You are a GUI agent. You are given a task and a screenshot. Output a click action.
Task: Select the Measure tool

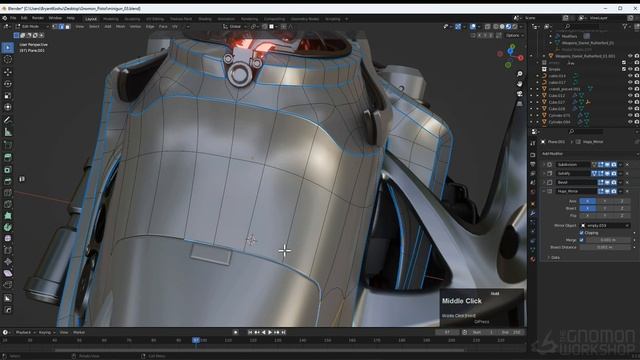(8, 132)
